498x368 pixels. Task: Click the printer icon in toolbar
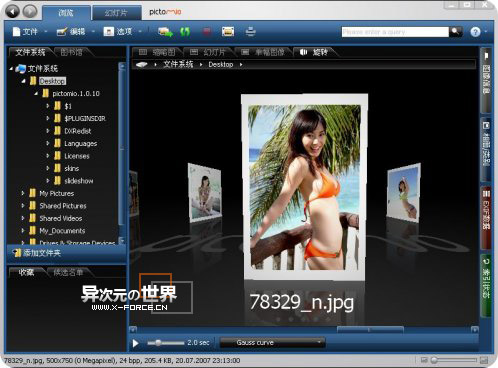pyautogui.click(x=250, y=32)
